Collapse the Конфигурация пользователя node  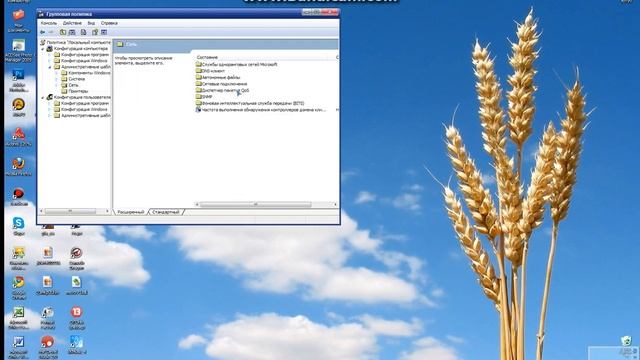[x=43, y=98]
